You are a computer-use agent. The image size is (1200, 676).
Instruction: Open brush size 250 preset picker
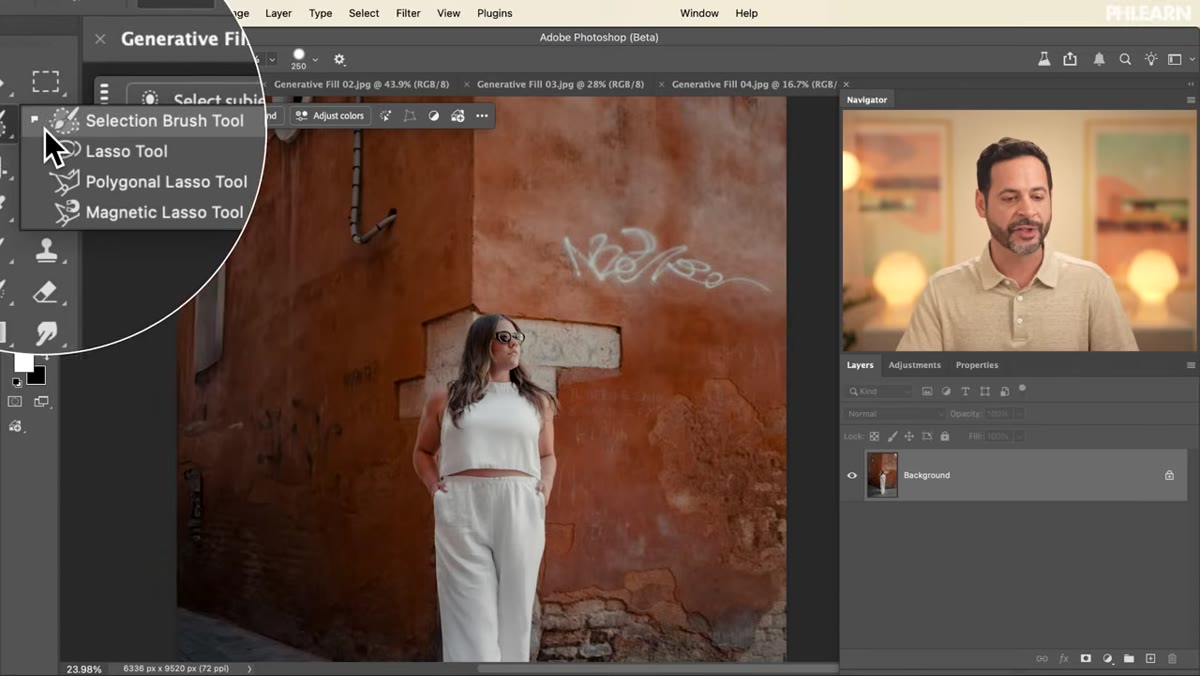(315, 60)
